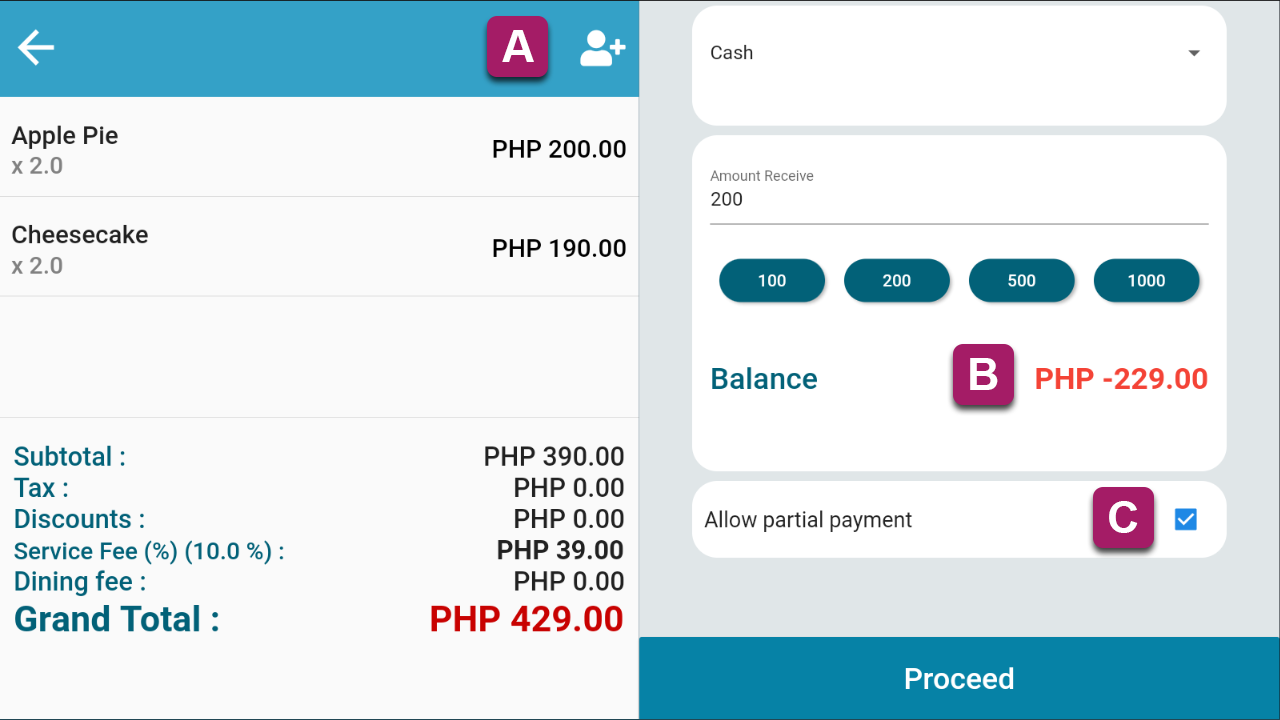Select the Cheesecake order line
Image resolution: width=1280 pixels, height=720 pixels.
pos(319,247)
